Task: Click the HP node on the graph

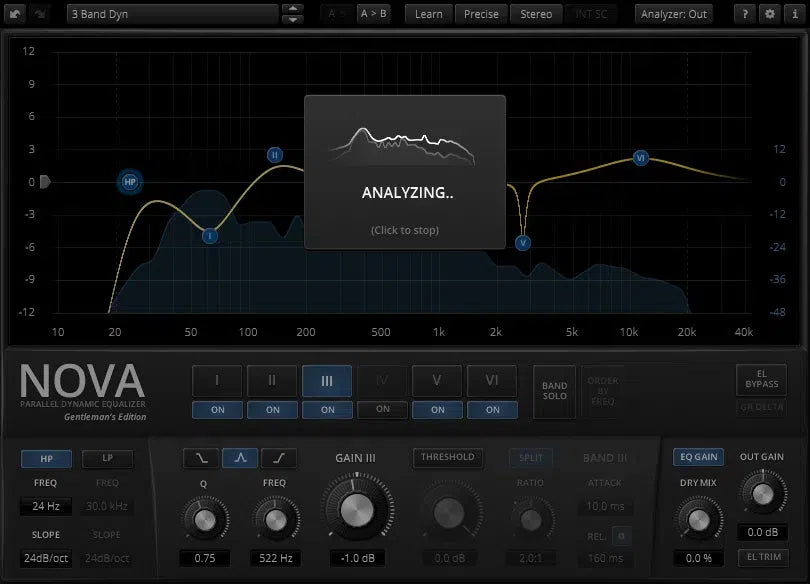Action: (129, 182)
